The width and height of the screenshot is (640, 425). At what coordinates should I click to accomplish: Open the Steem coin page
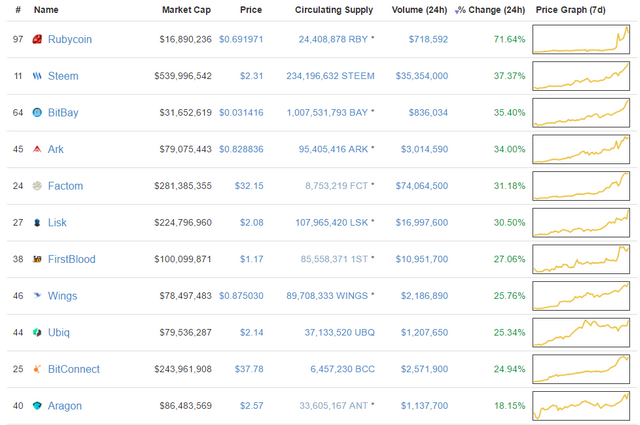tap(63, 76)
